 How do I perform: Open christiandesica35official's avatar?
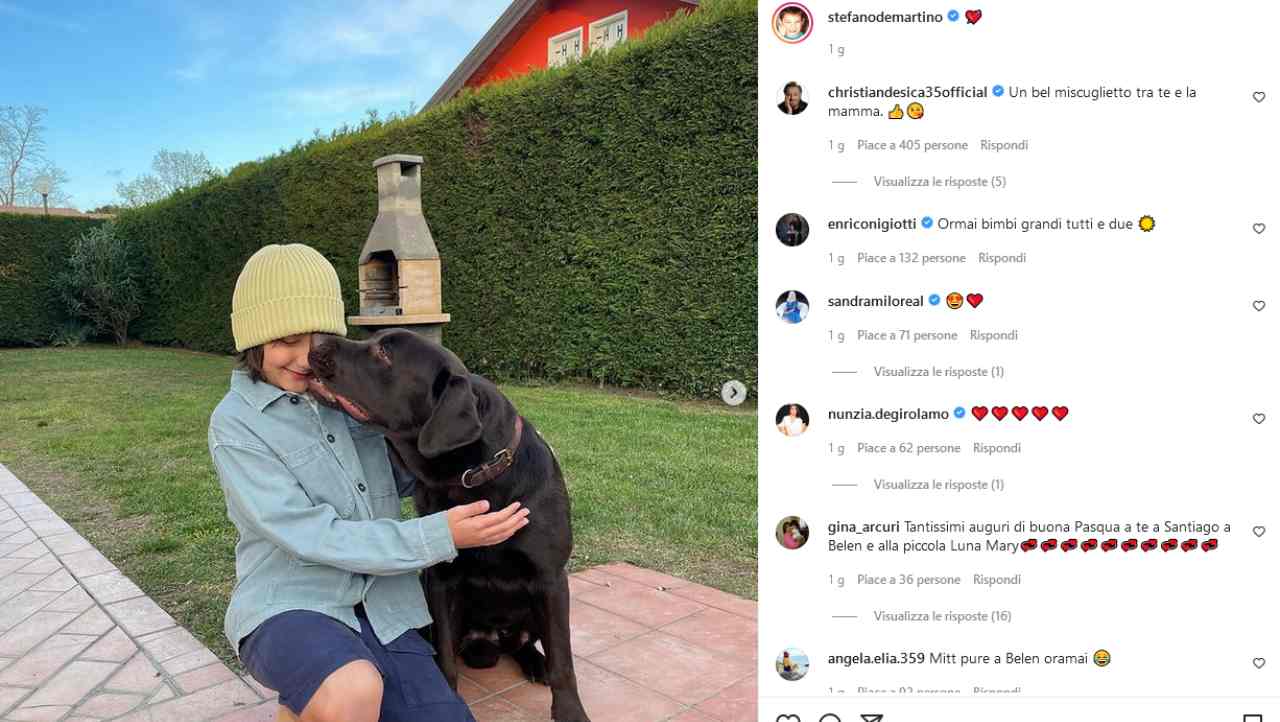tap(792, 98)
